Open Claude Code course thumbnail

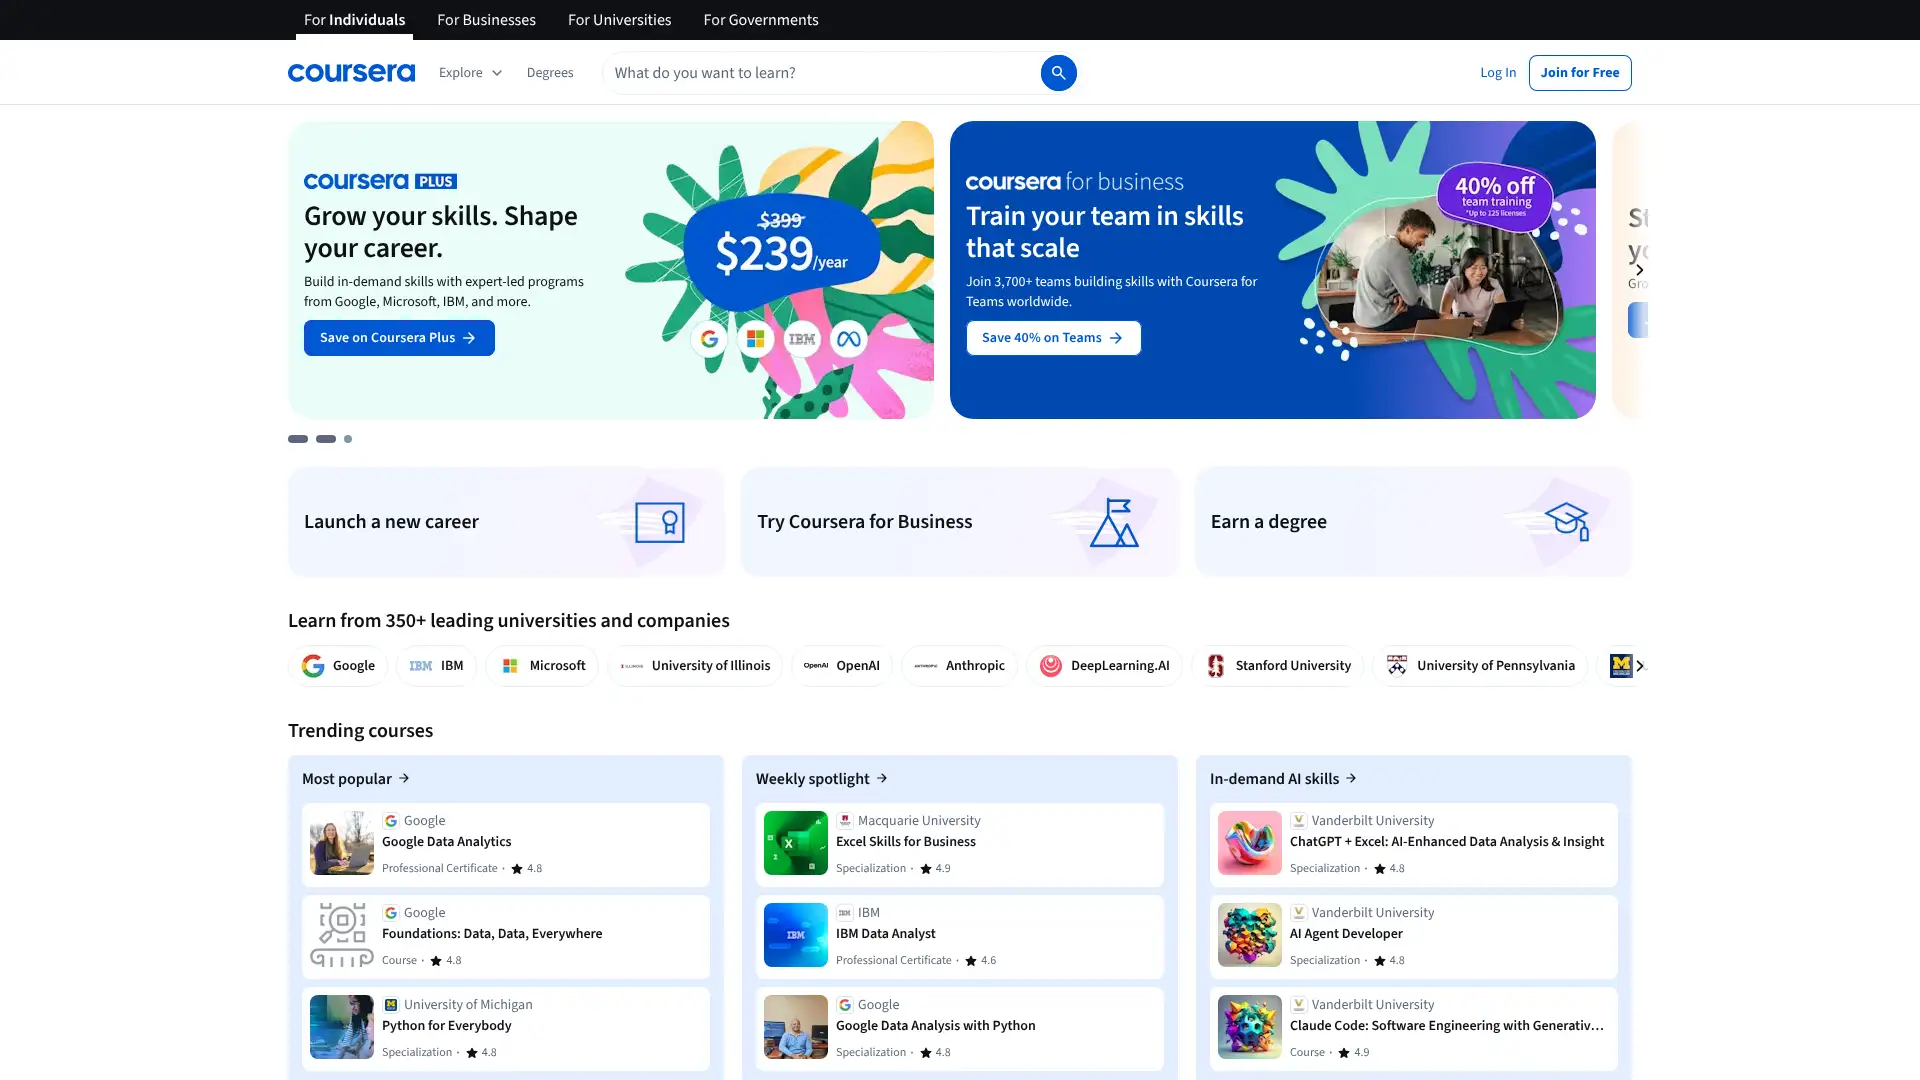tap(1250, 1027)
